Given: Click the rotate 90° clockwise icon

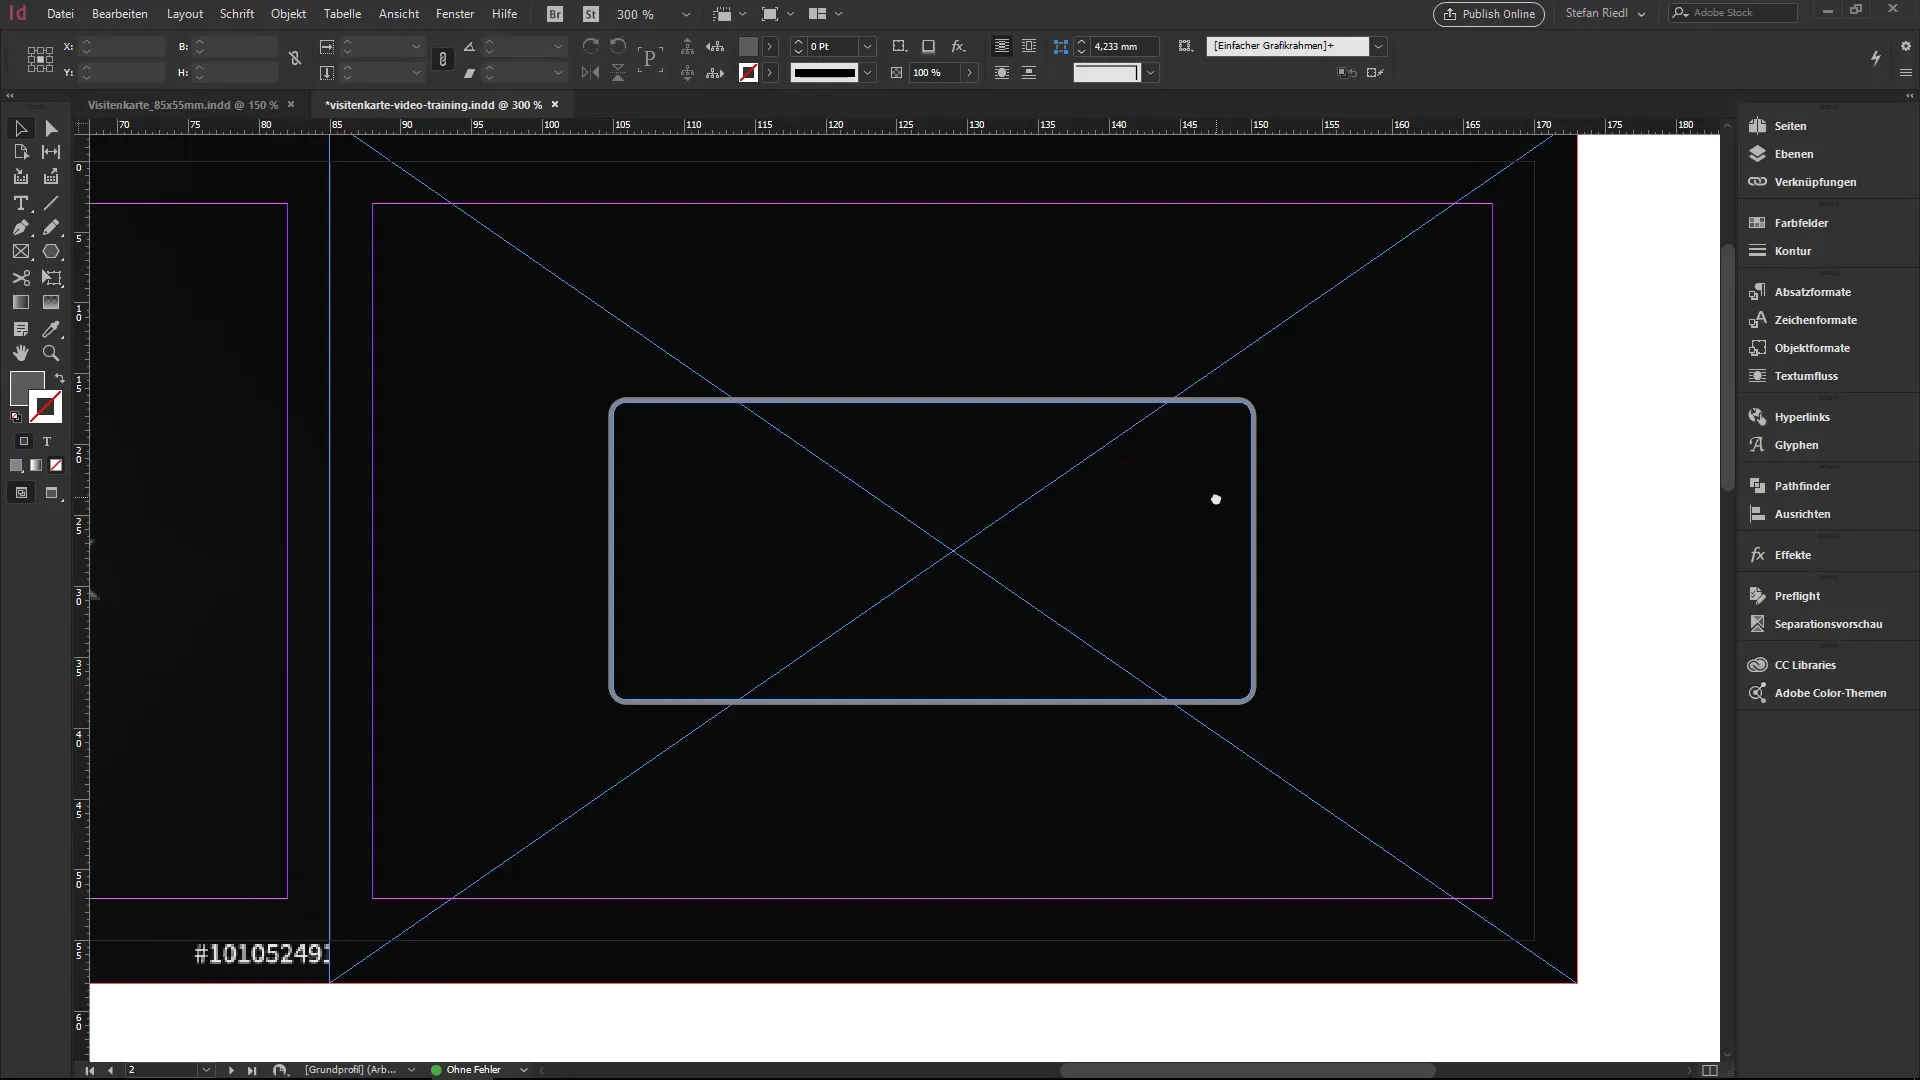Looking at the screenshot, I should 591,46.
